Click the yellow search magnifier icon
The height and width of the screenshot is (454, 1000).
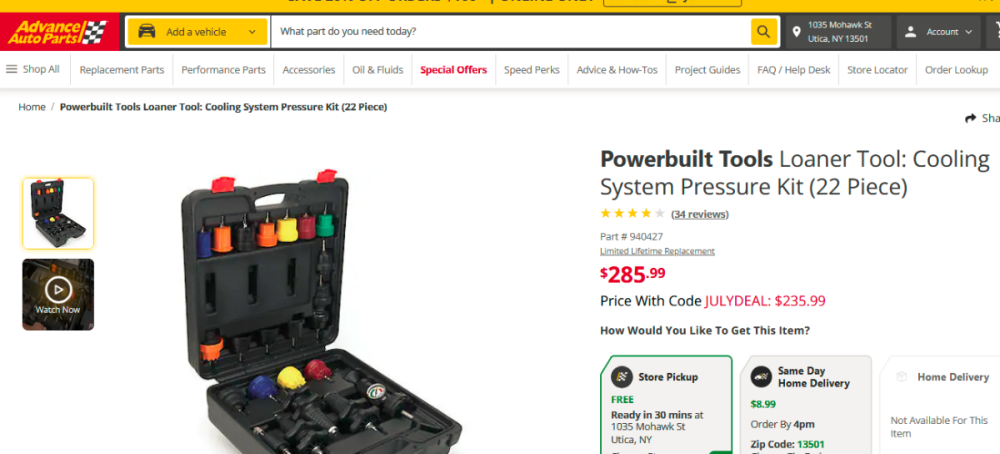click(x=763, y=31)
